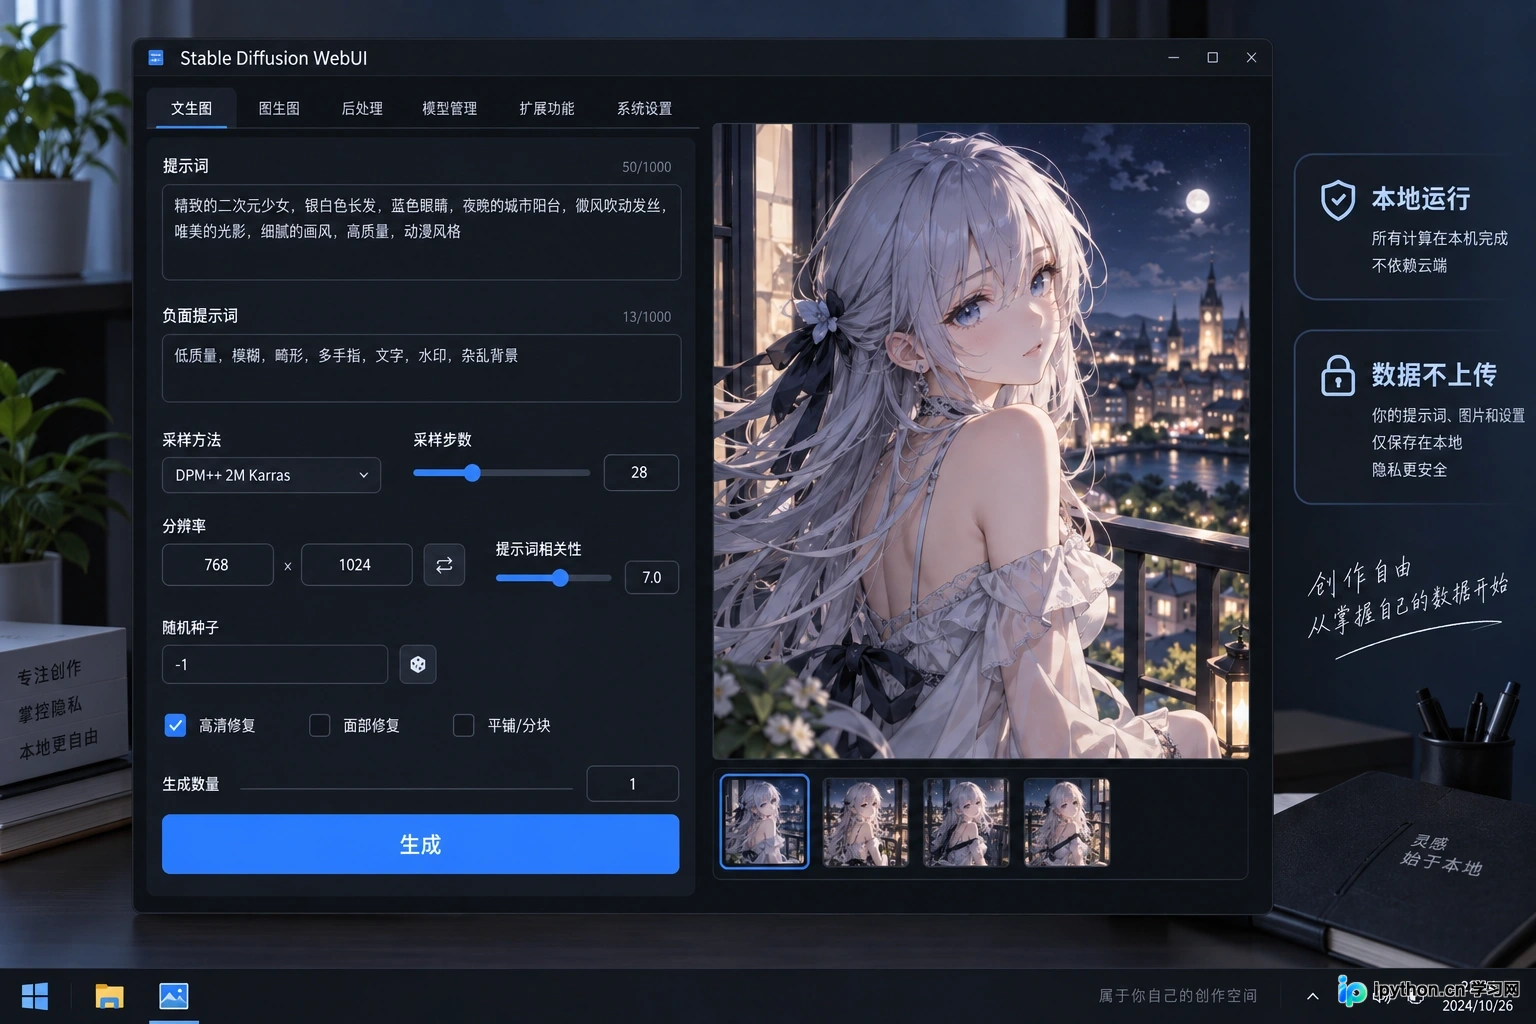Open the Windows Start menu
The width and height of the screenshot is (1536, 1024).
35,996
